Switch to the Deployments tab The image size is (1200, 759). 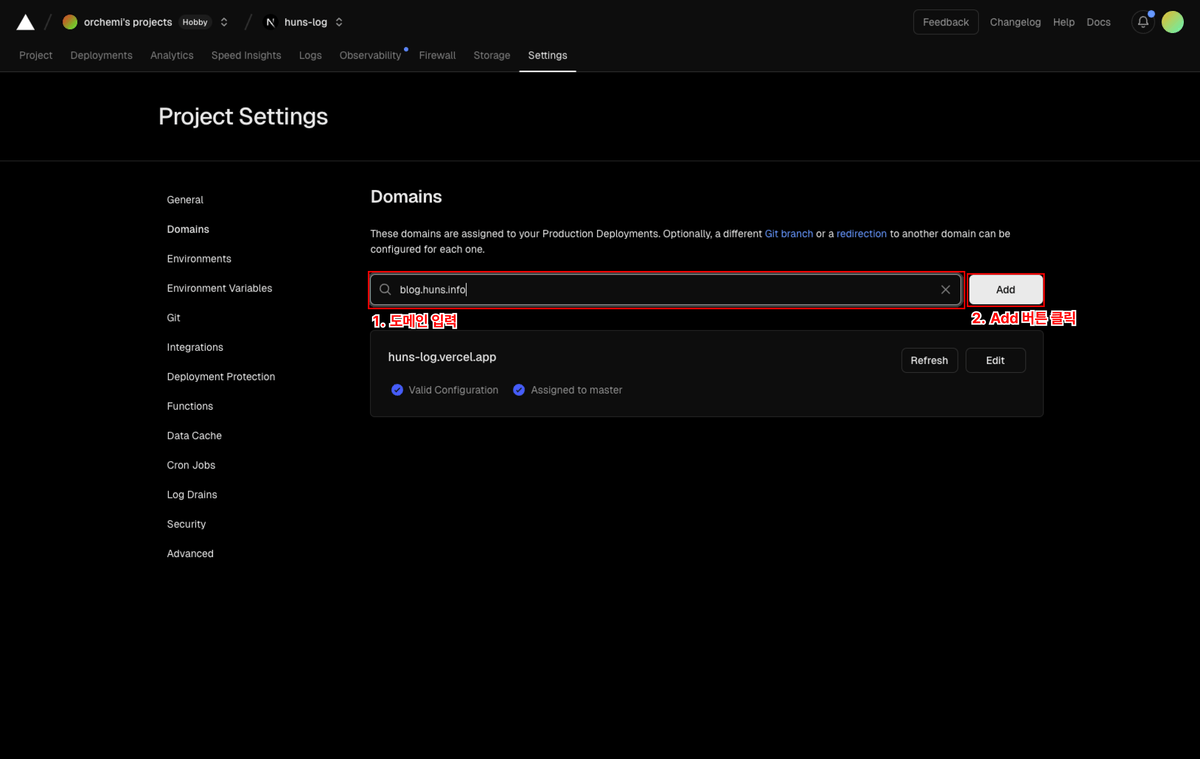coord(101,55)
